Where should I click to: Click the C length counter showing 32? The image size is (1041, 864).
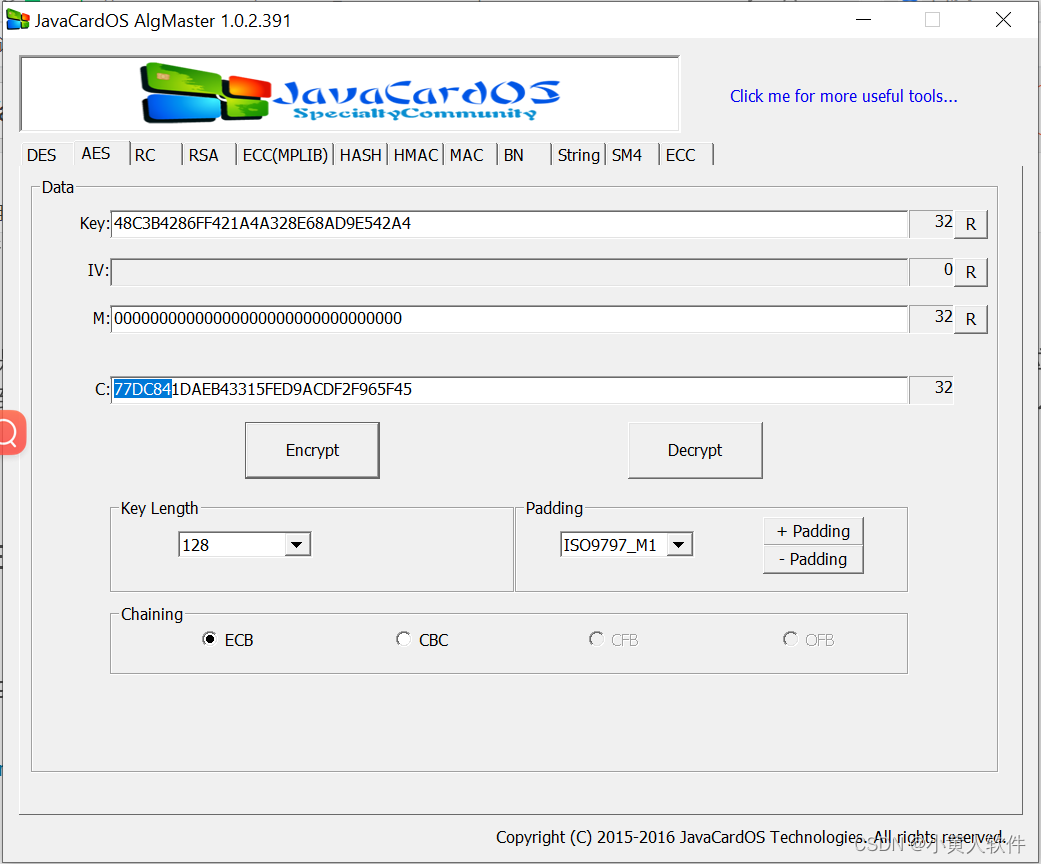931,389
